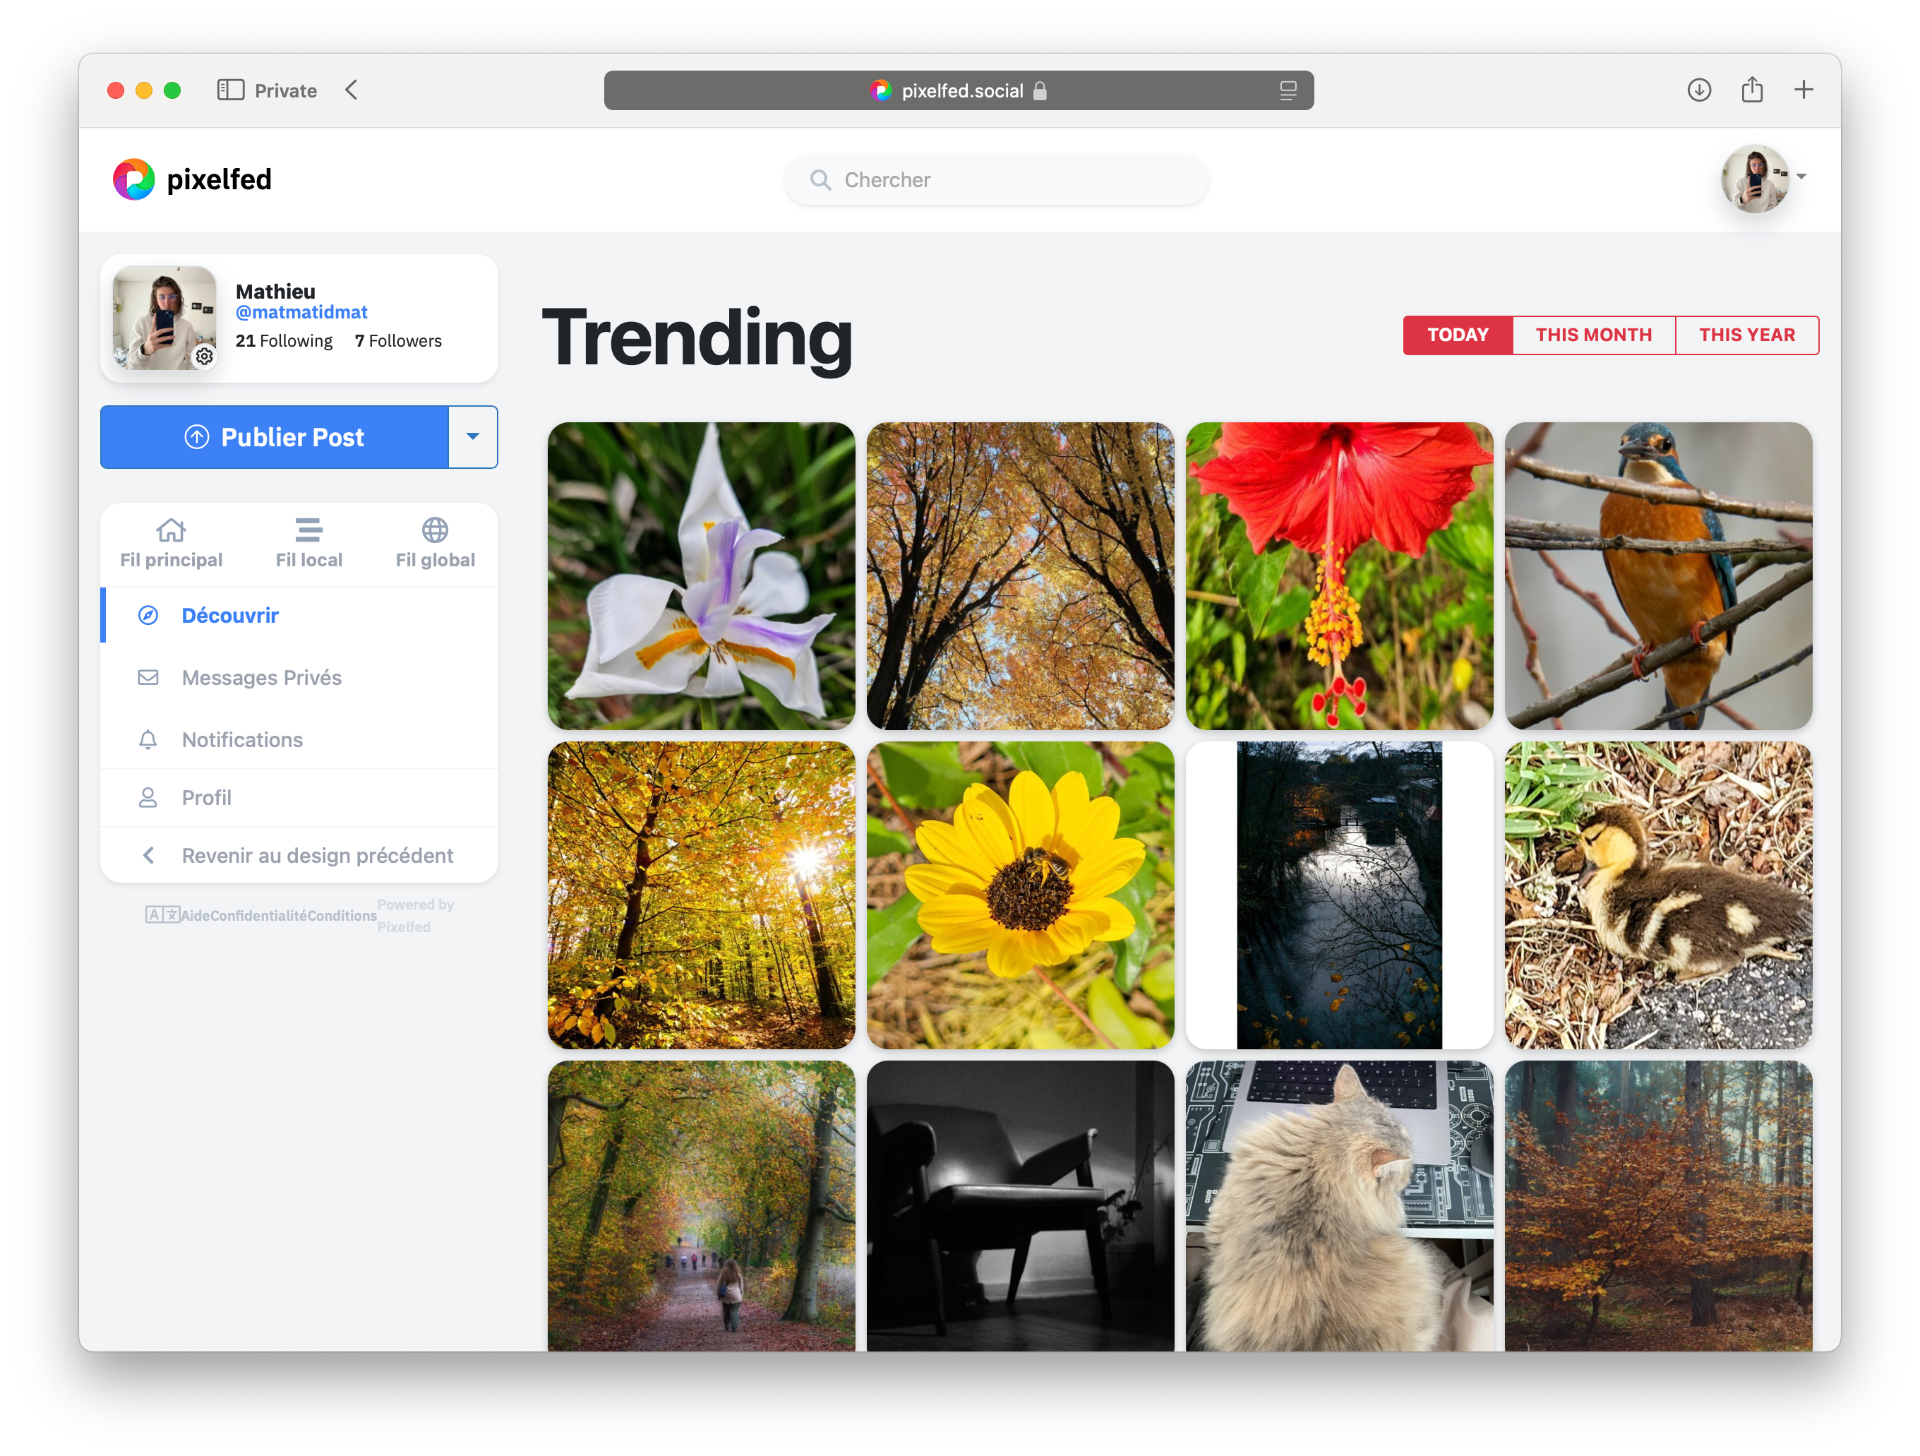Select the TODAY trending range

(x=1457, y=335)
